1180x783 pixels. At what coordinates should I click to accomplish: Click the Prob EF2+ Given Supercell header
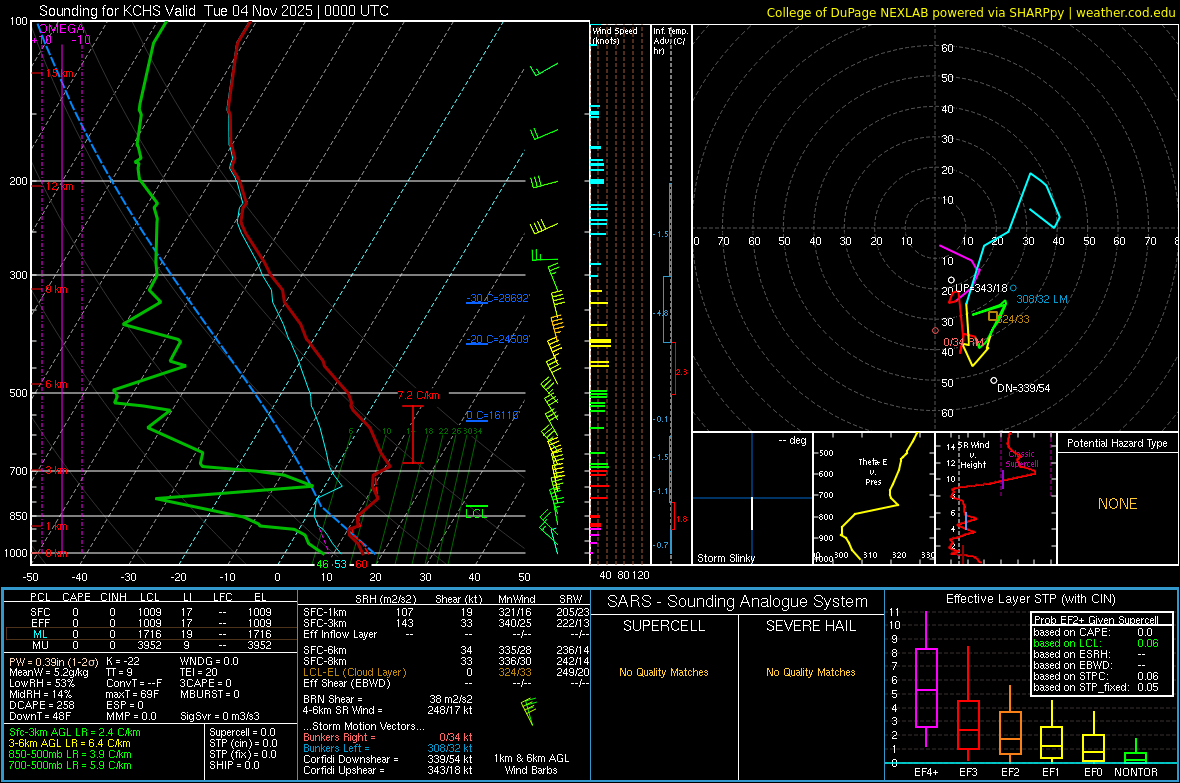tap(1096, 620)
